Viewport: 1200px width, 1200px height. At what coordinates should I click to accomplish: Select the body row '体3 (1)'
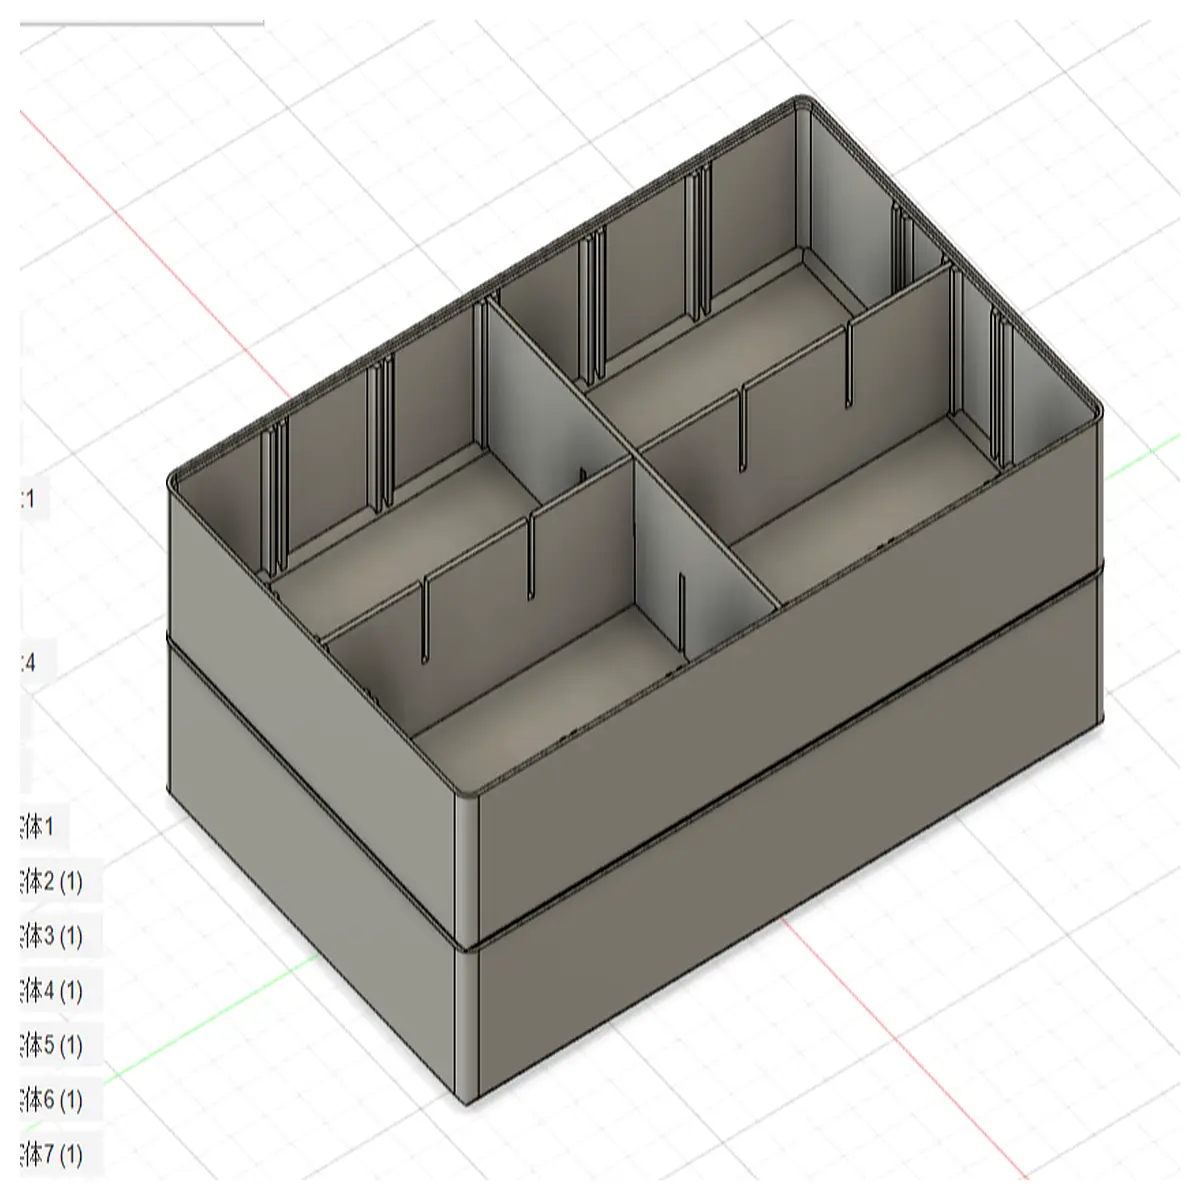pyautogui.click(x=61, y=937)
